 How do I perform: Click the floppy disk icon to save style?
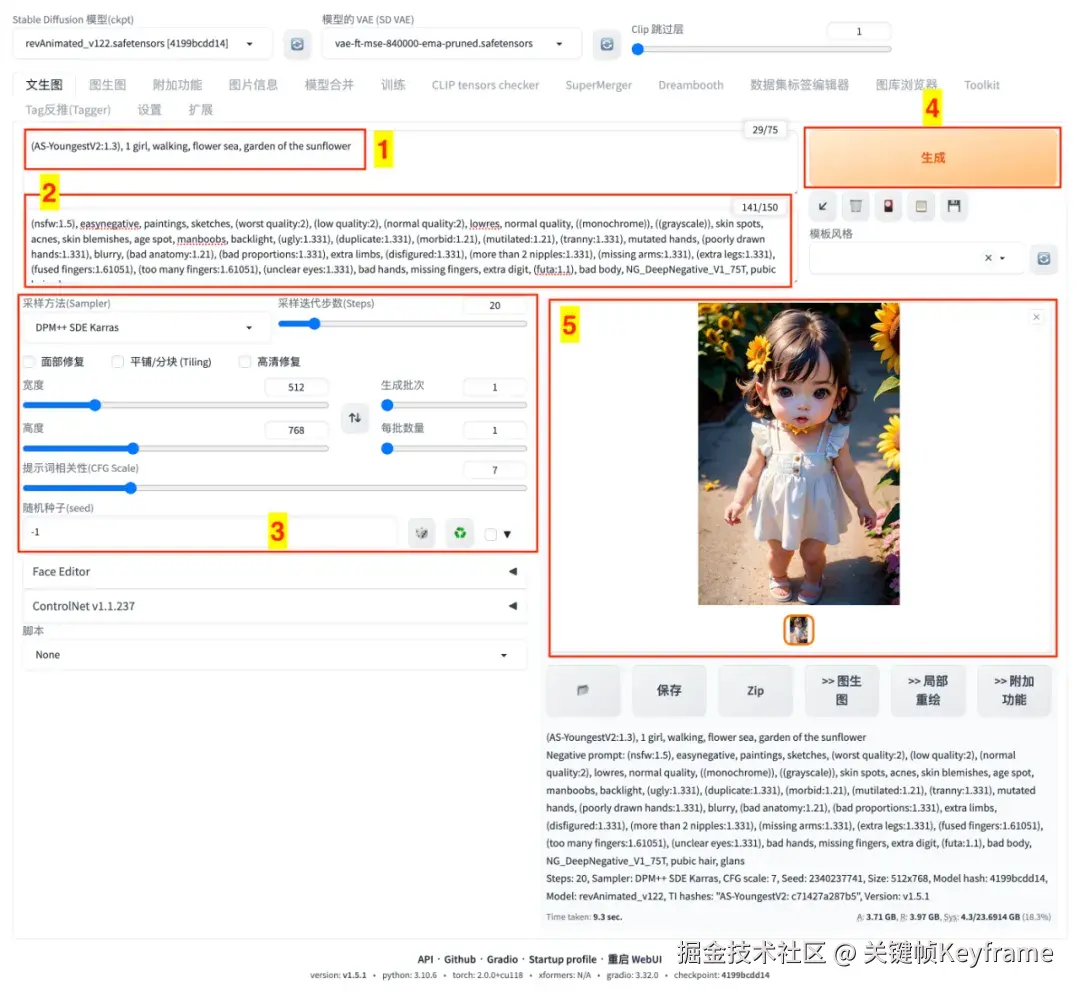(954, 206)
